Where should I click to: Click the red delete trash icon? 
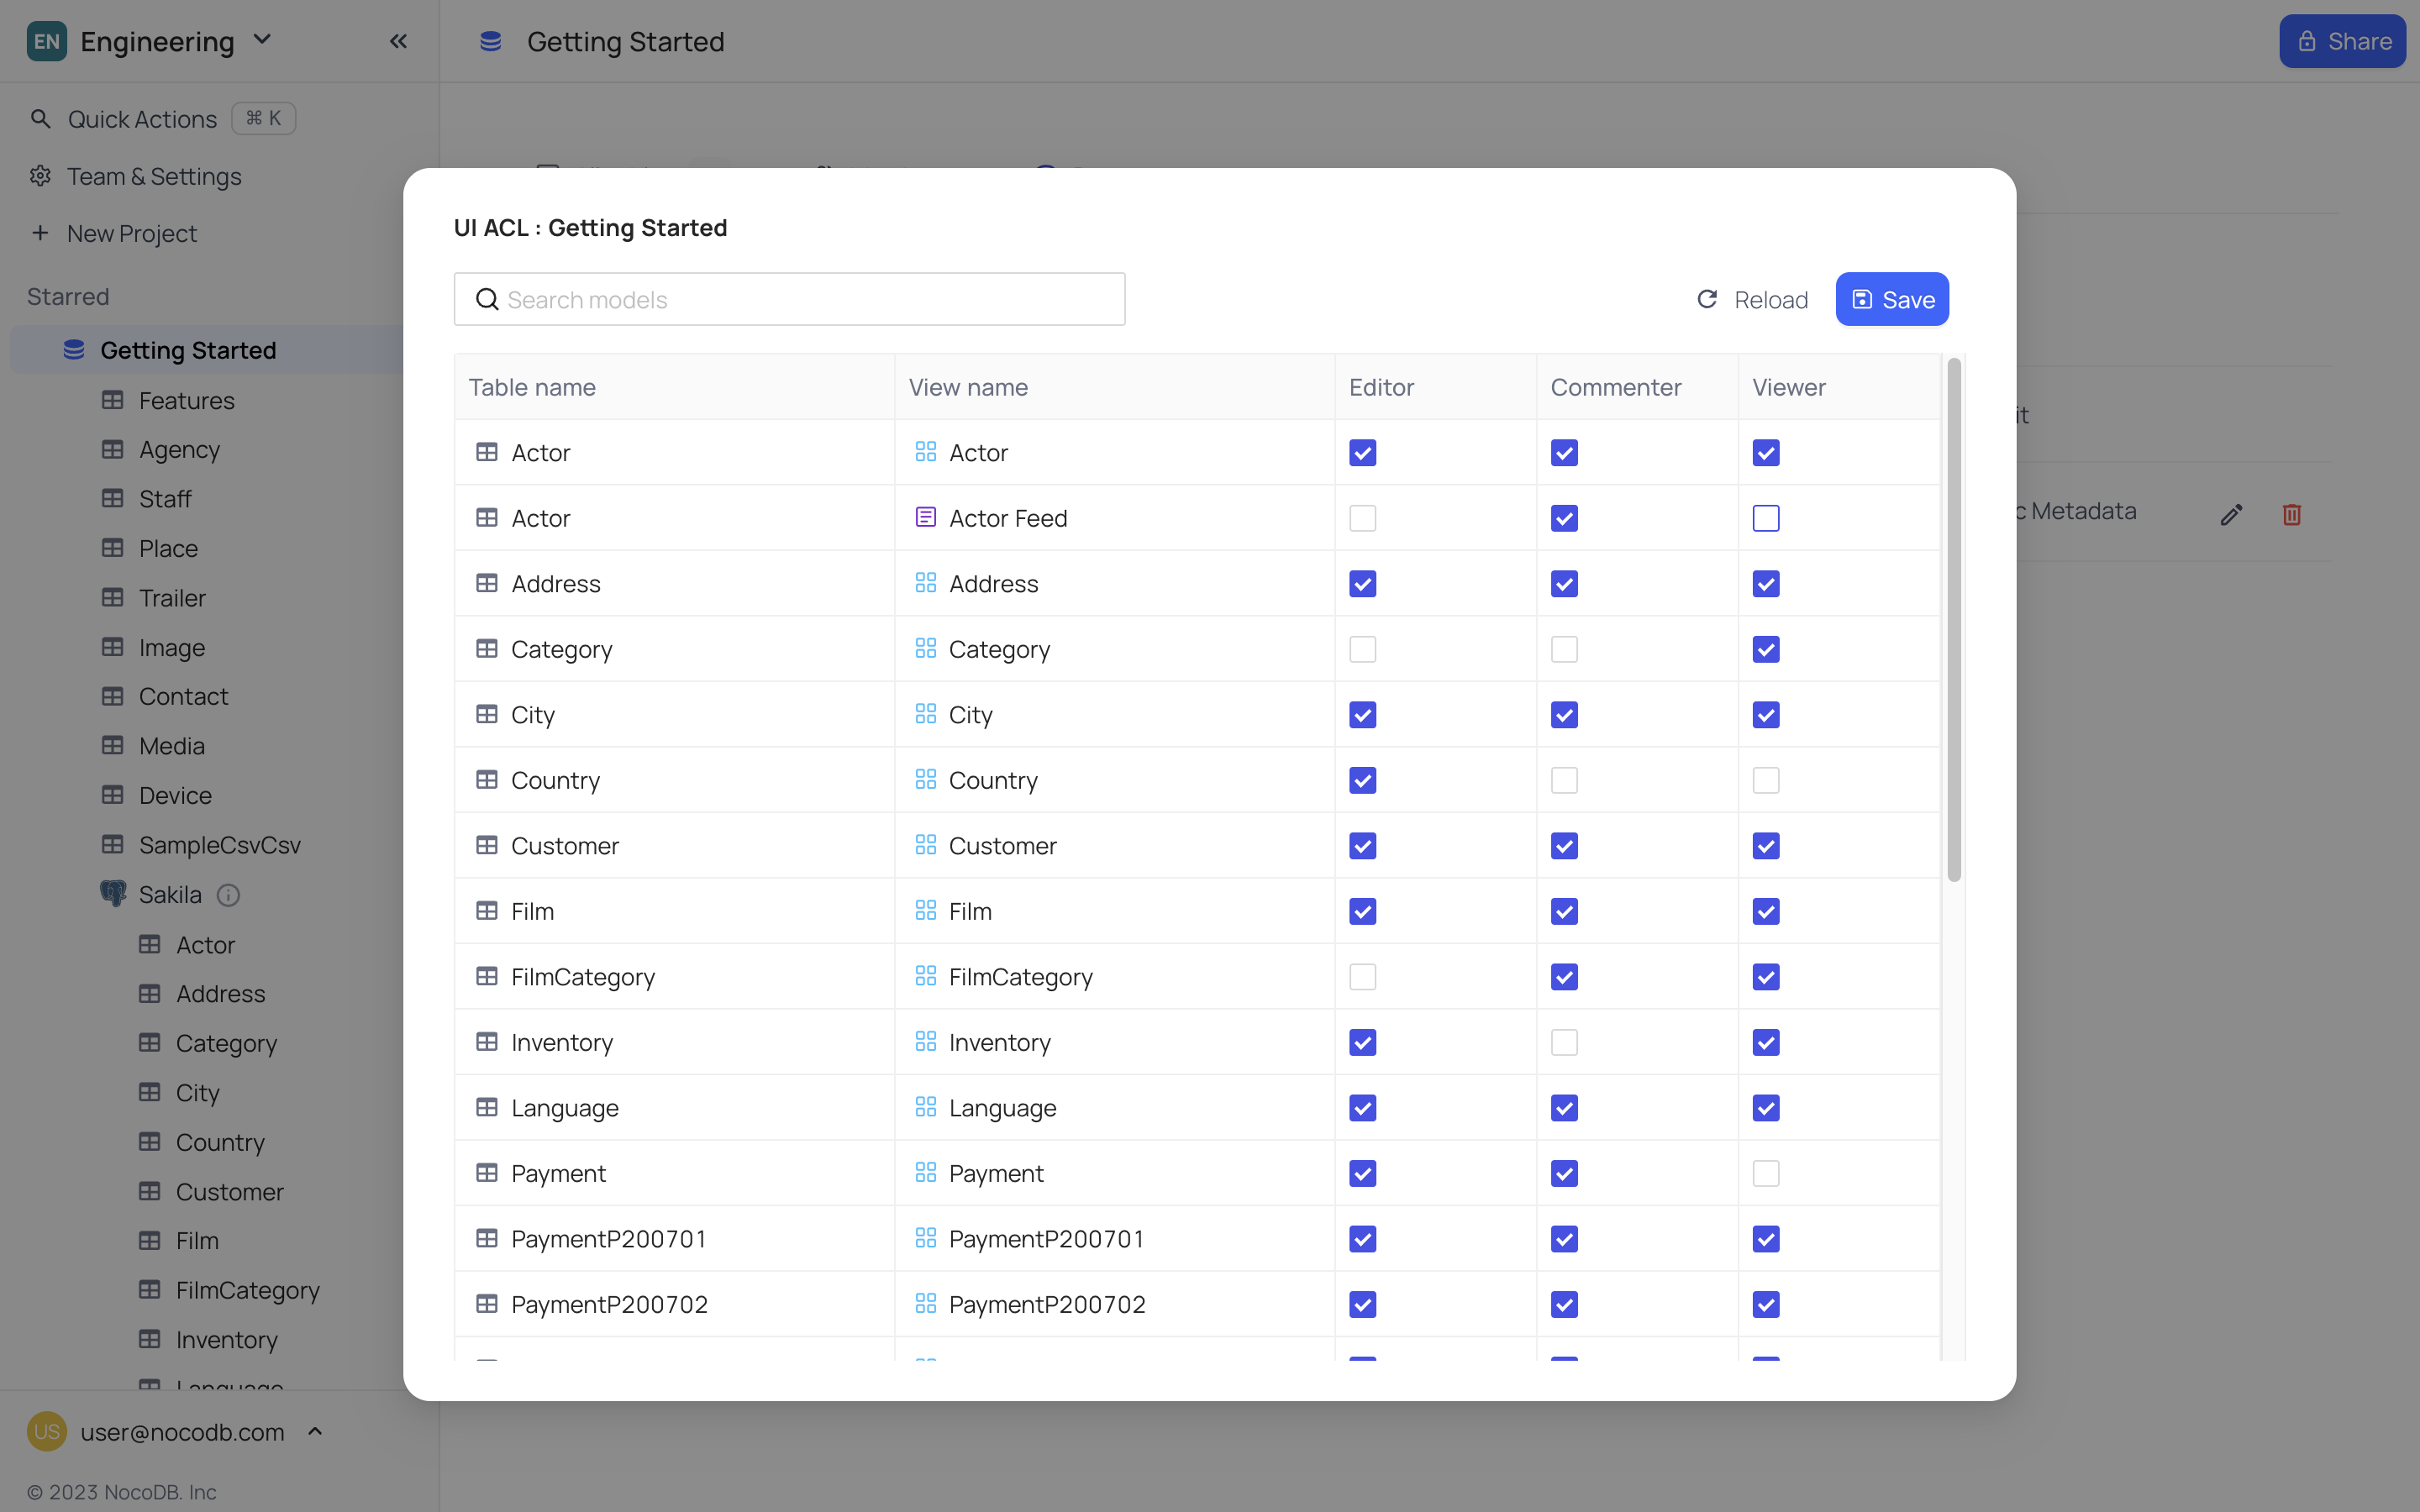coord(2291,514)
